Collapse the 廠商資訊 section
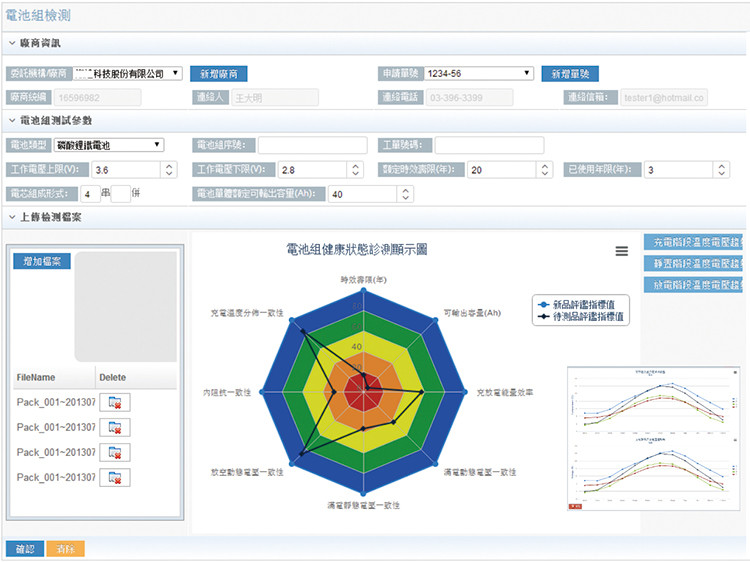The height and width of the screenshot is (562, 750). click(12, 43)
